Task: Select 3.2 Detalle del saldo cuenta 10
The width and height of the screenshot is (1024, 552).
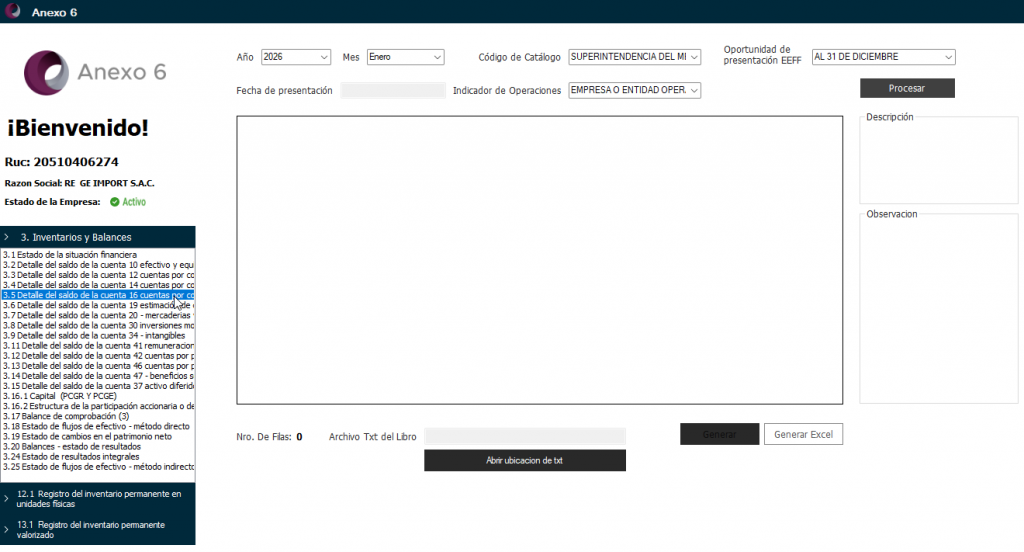Action: (x=98, y=265)
